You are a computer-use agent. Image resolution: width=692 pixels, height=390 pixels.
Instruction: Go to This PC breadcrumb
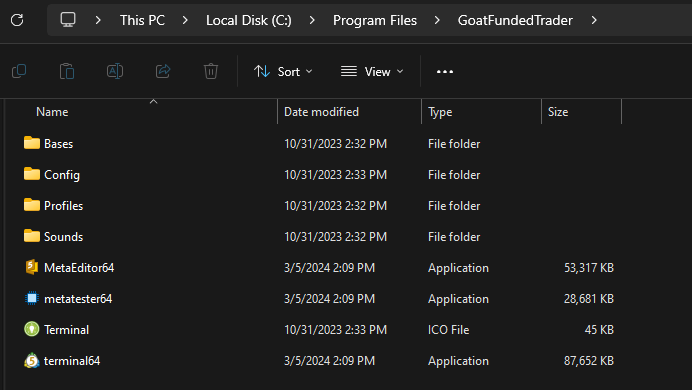142,20
